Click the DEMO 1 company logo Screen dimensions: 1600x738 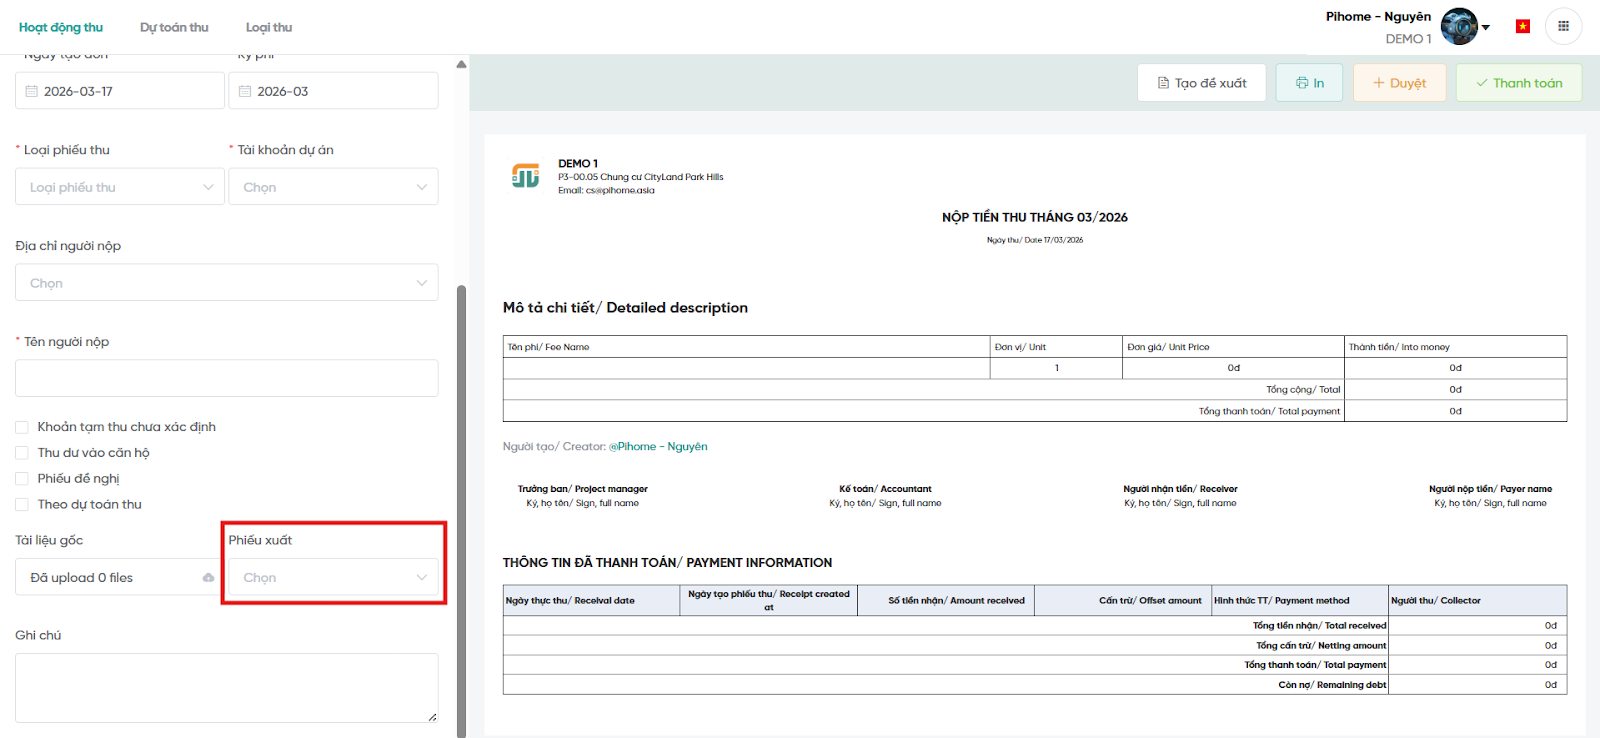pyautogui.click(x=525, y=176)
